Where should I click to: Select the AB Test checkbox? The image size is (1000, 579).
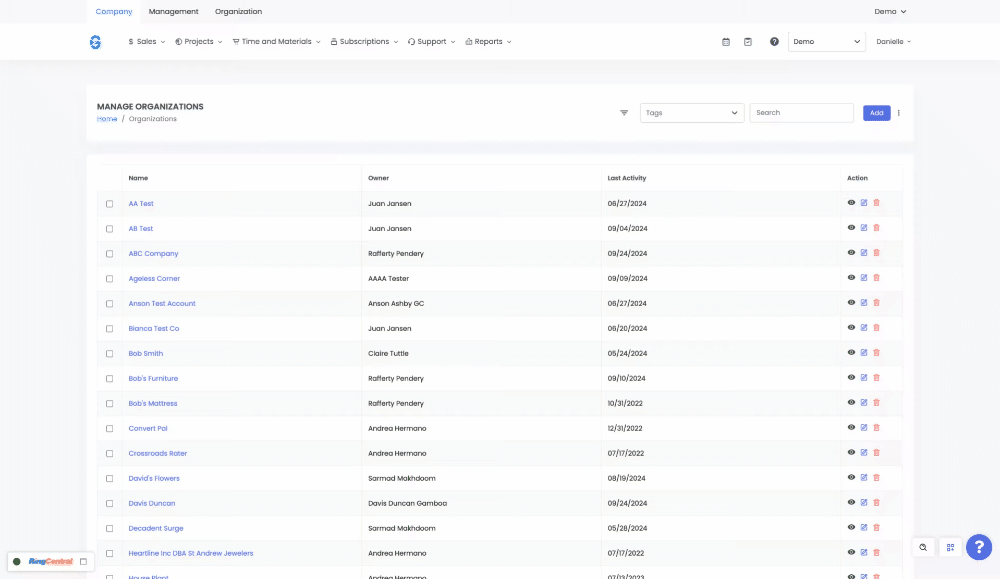point(110,229)
